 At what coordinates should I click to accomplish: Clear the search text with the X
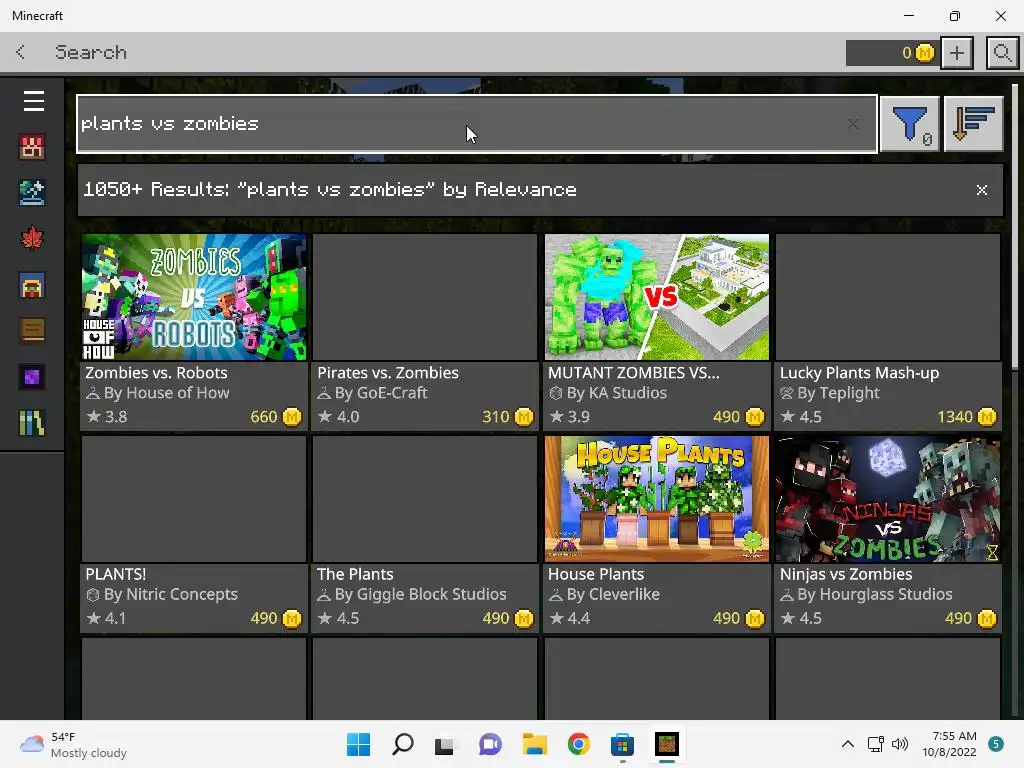click(x=853, y=123)
